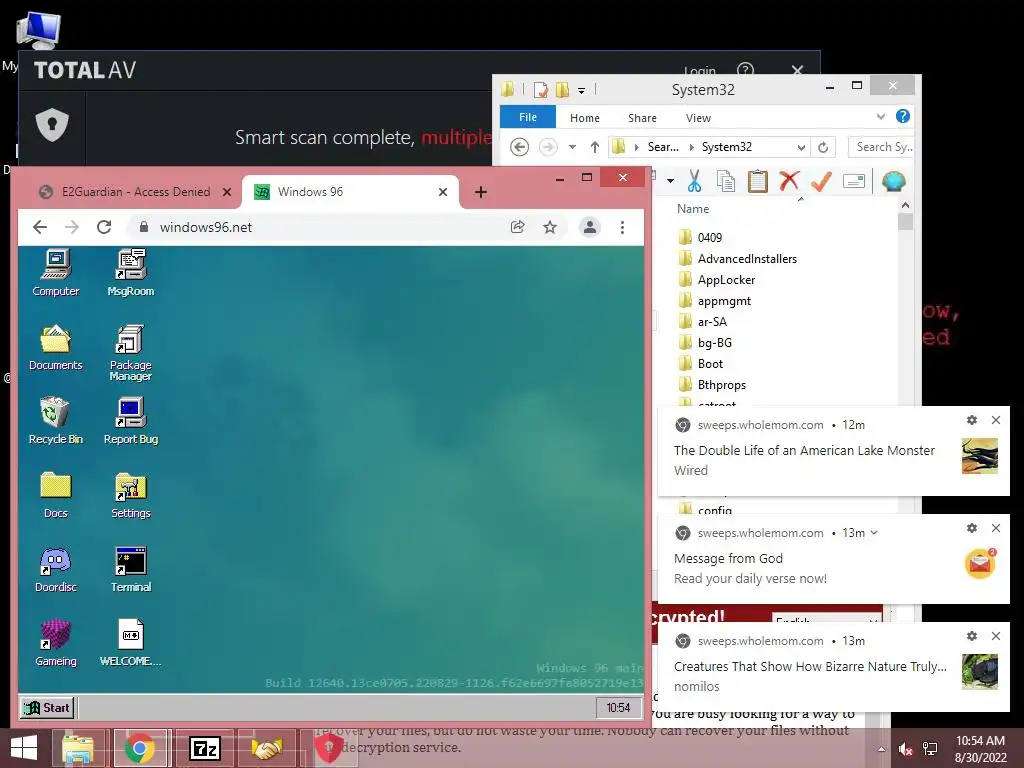Click the blue shell globe icon

click(x=893, y=181)
